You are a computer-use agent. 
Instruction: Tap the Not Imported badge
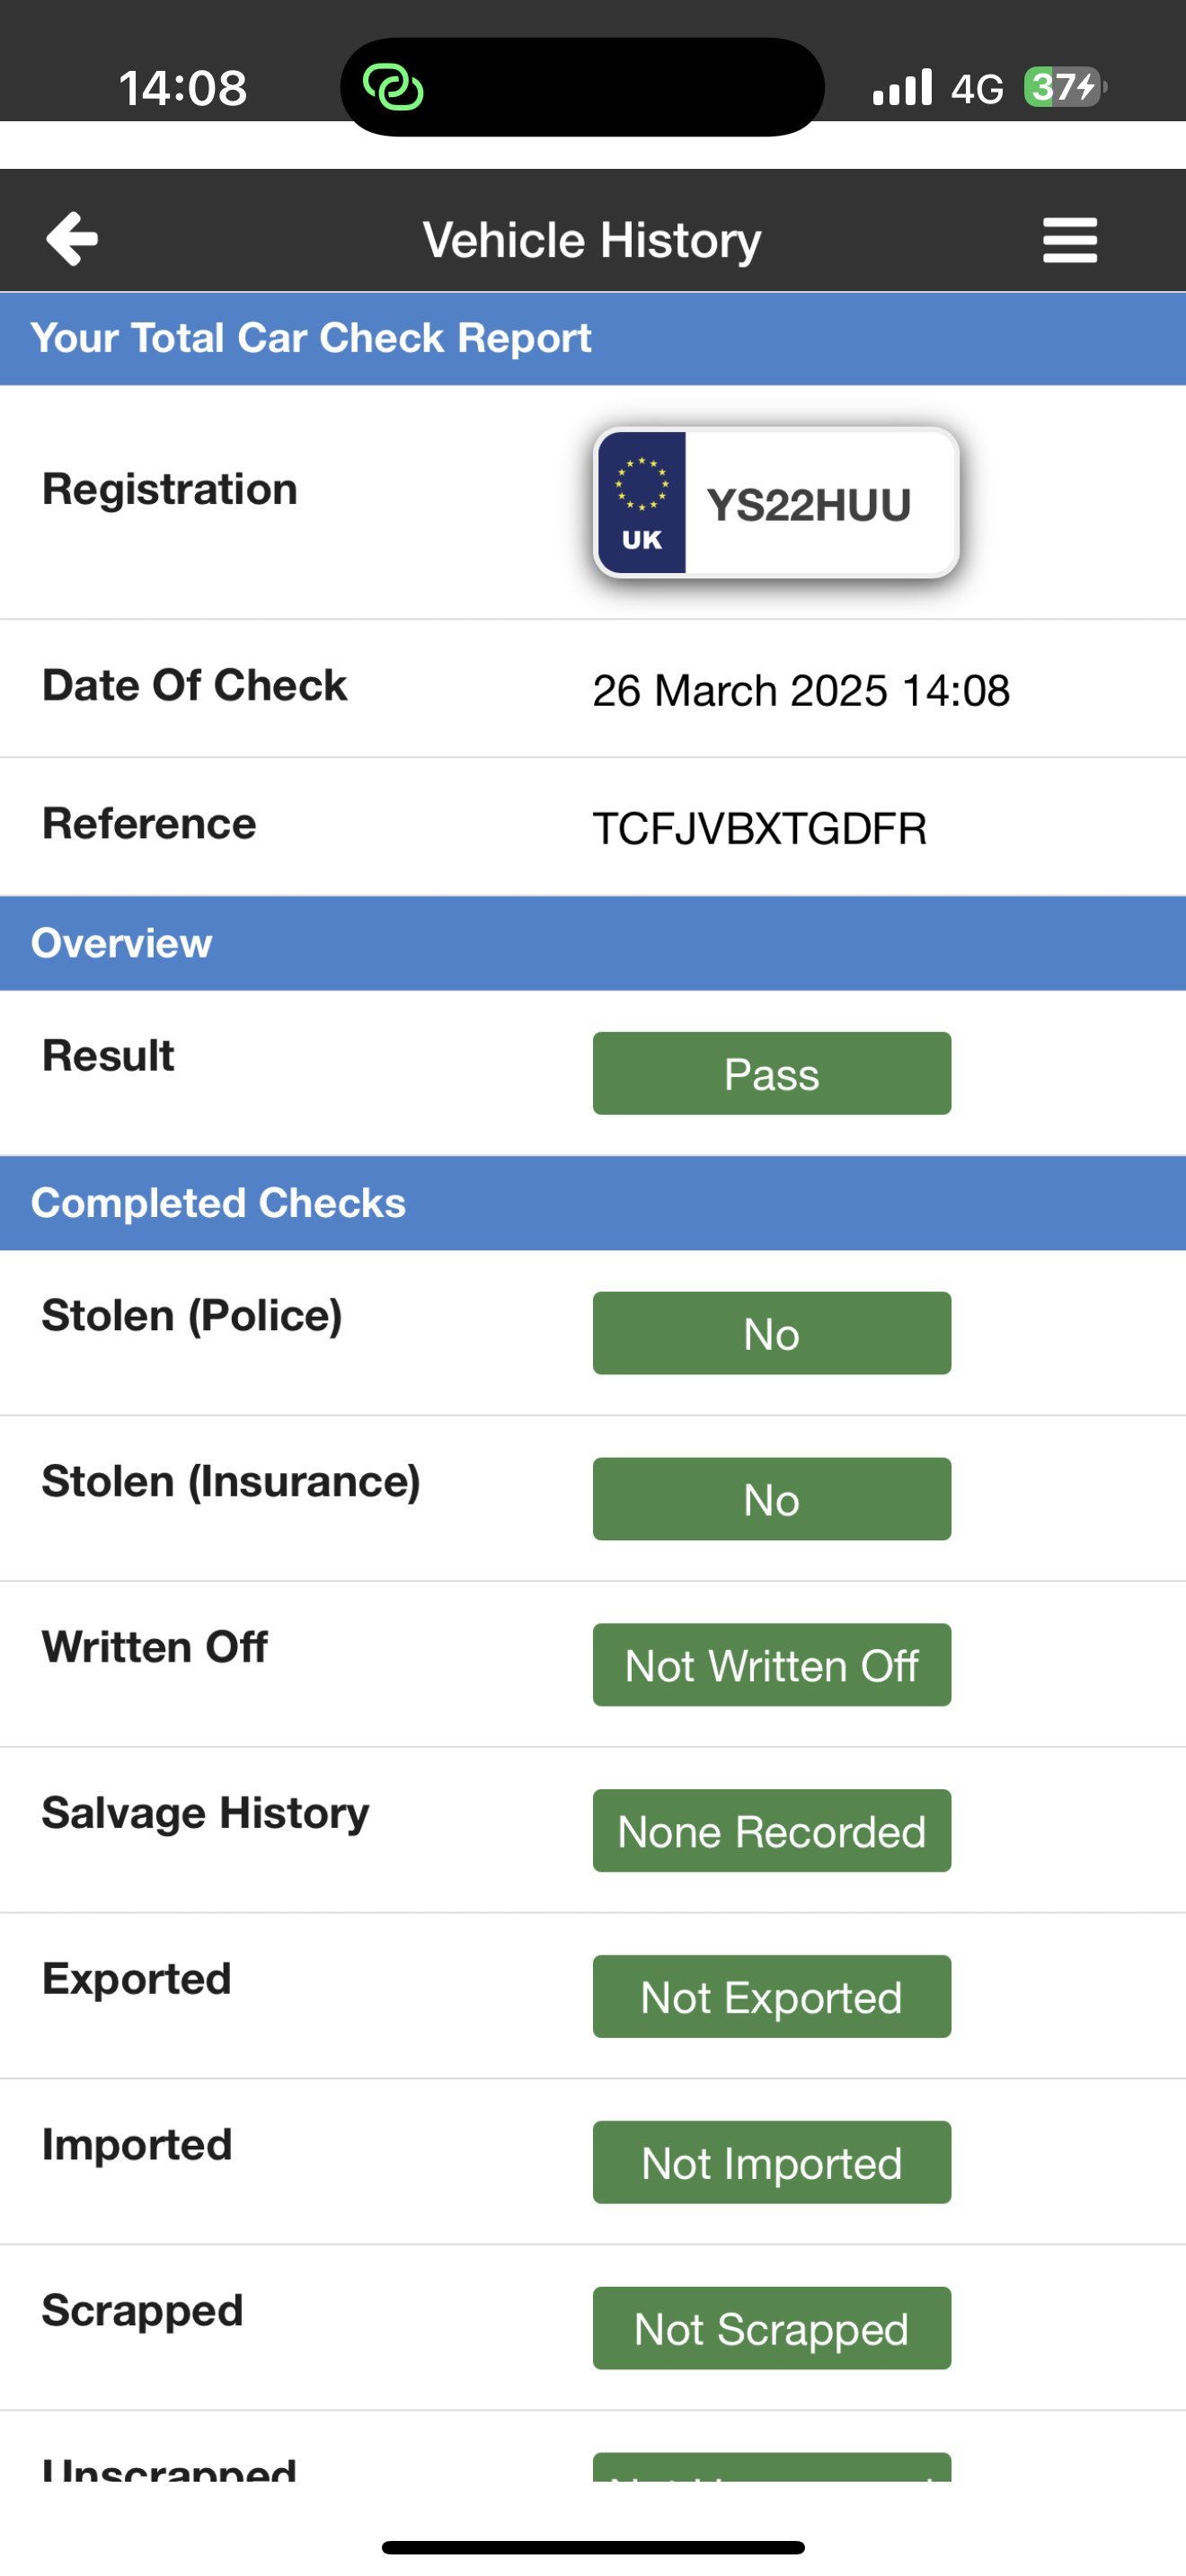[772, 2163]
